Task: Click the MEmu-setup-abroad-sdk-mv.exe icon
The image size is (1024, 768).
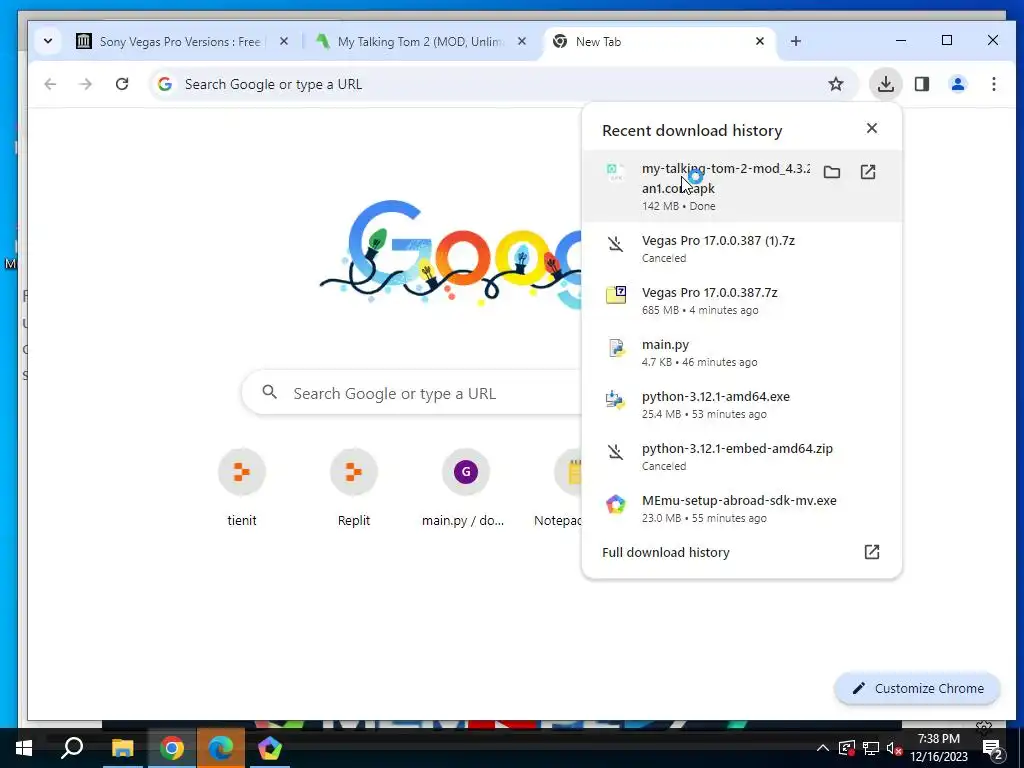Action: point(616,504)
